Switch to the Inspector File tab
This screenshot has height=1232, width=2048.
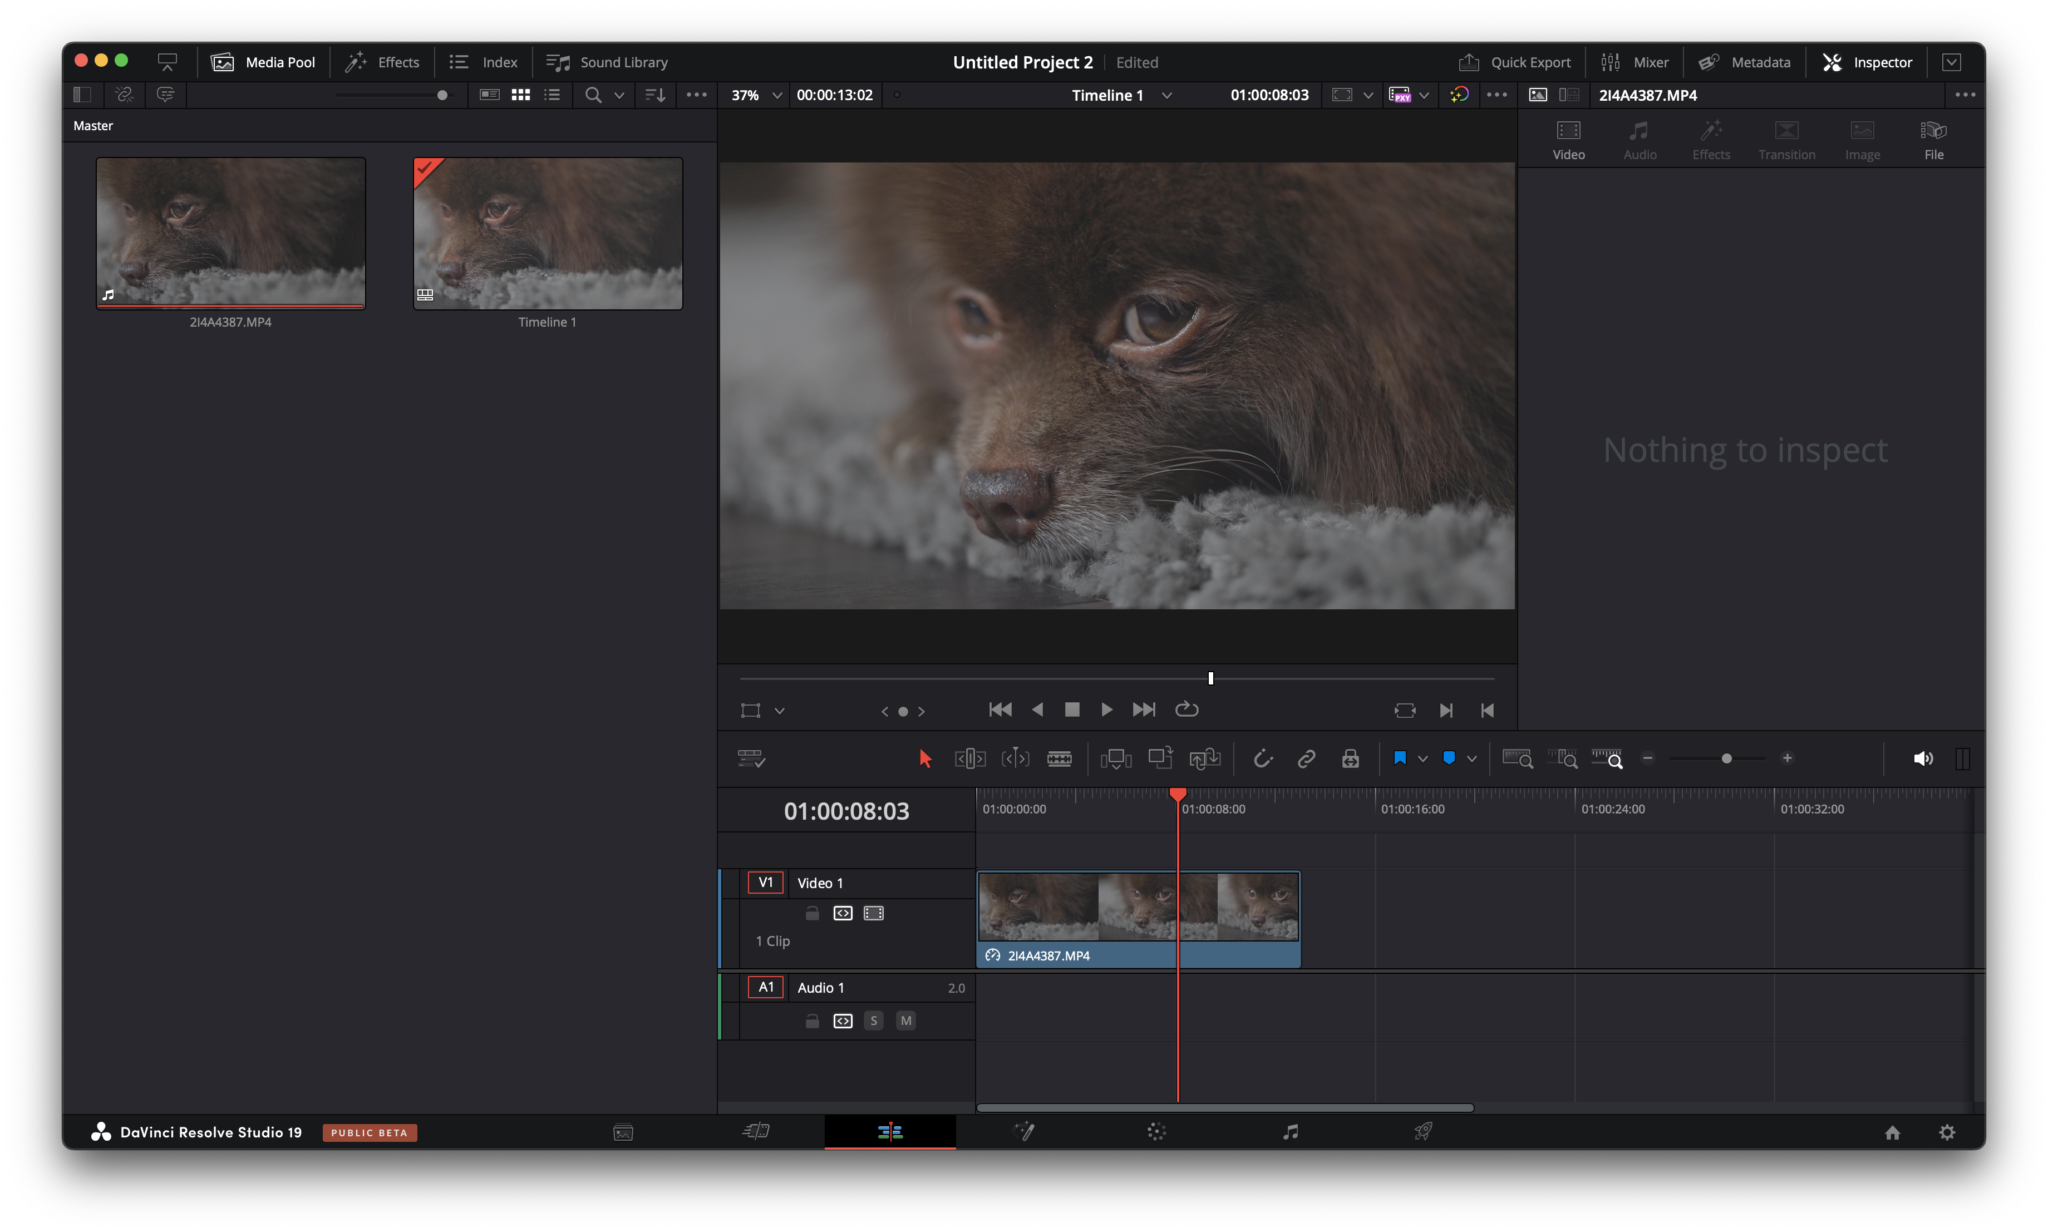pyautogui.click(x=1934, y=140)
